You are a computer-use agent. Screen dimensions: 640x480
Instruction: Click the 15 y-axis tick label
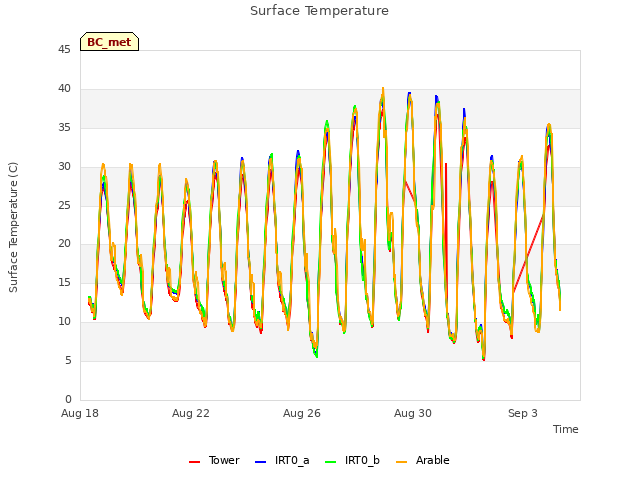point(64,282)
